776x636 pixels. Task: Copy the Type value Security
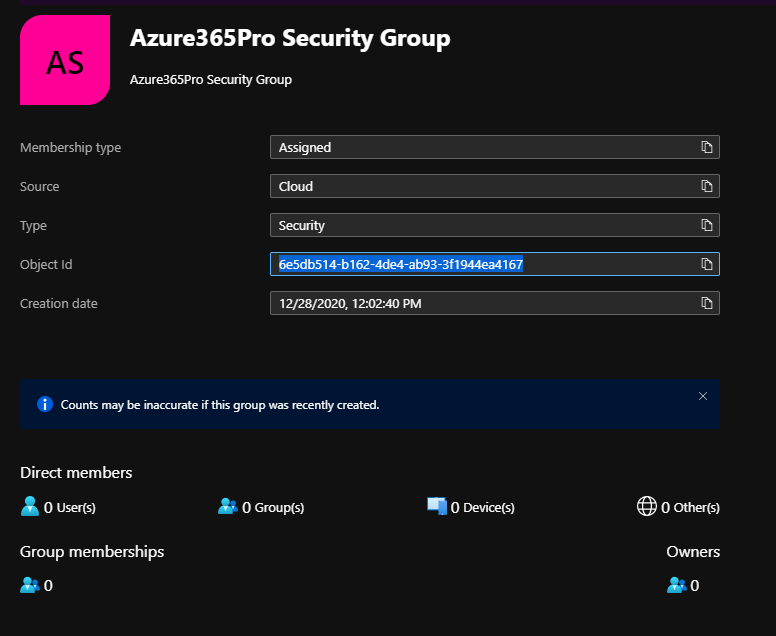[707, 225]
